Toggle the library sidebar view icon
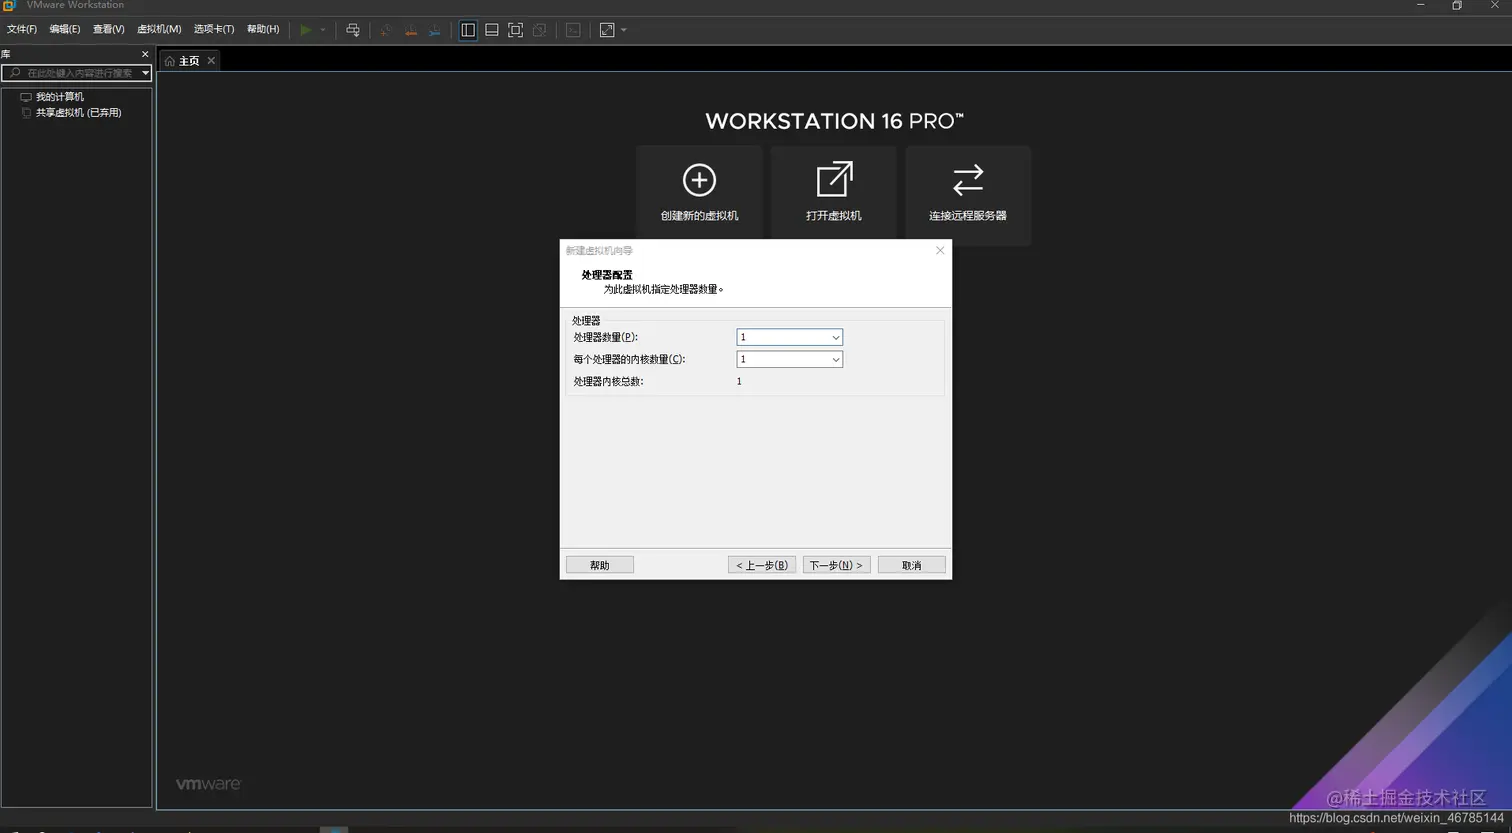The height and width of the screenshot is (833, 1512). click(x=468, y=30)
